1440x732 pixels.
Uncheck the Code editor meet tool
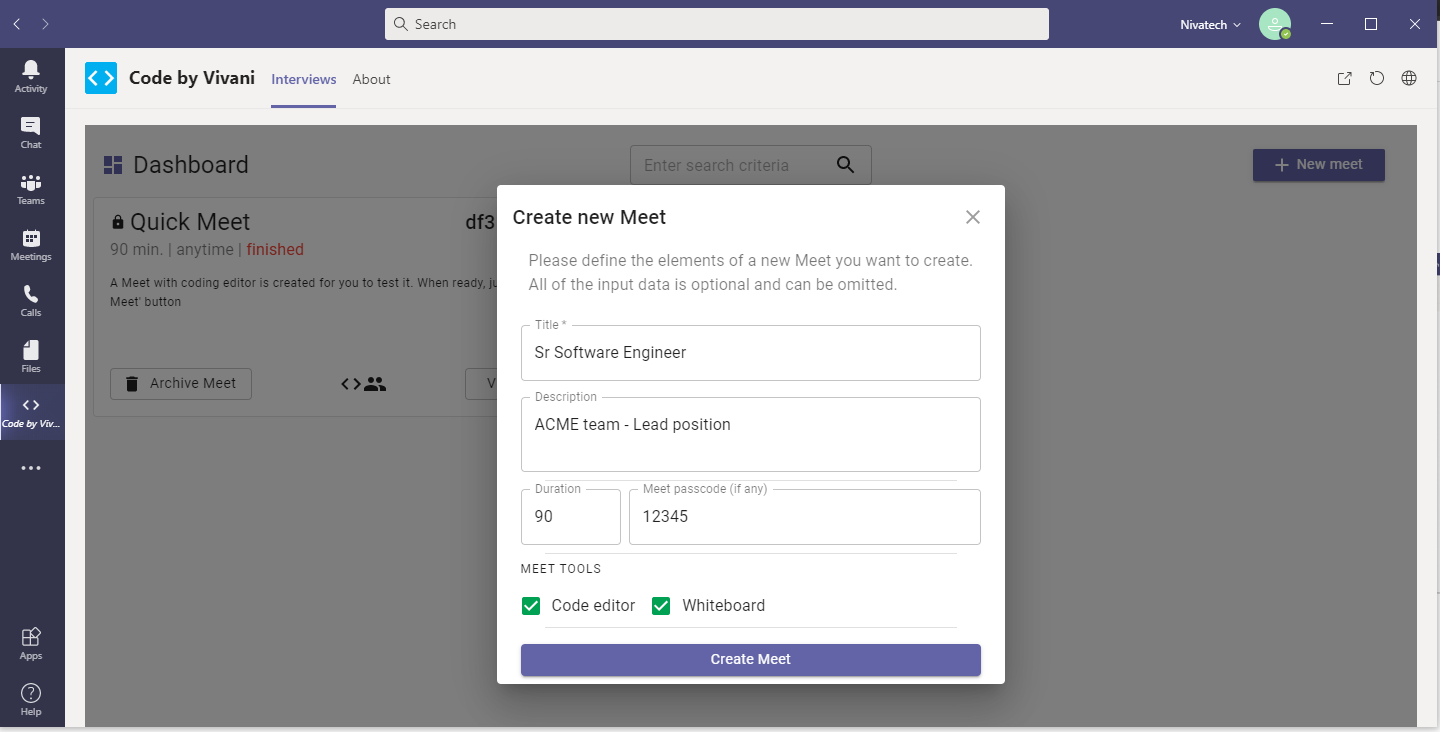530,605
